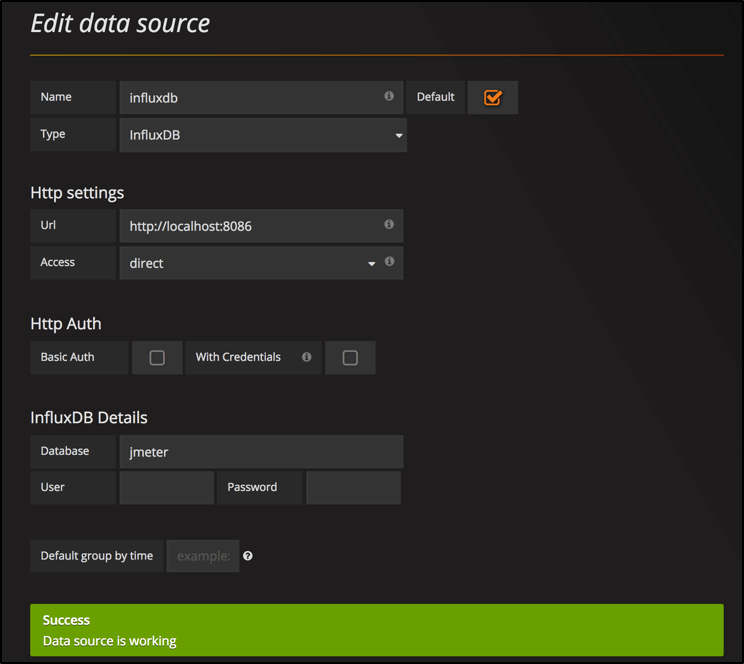This screenshot has height=664, width=744.
Task: Click the 'Access' field label
Action: [57, 262]
